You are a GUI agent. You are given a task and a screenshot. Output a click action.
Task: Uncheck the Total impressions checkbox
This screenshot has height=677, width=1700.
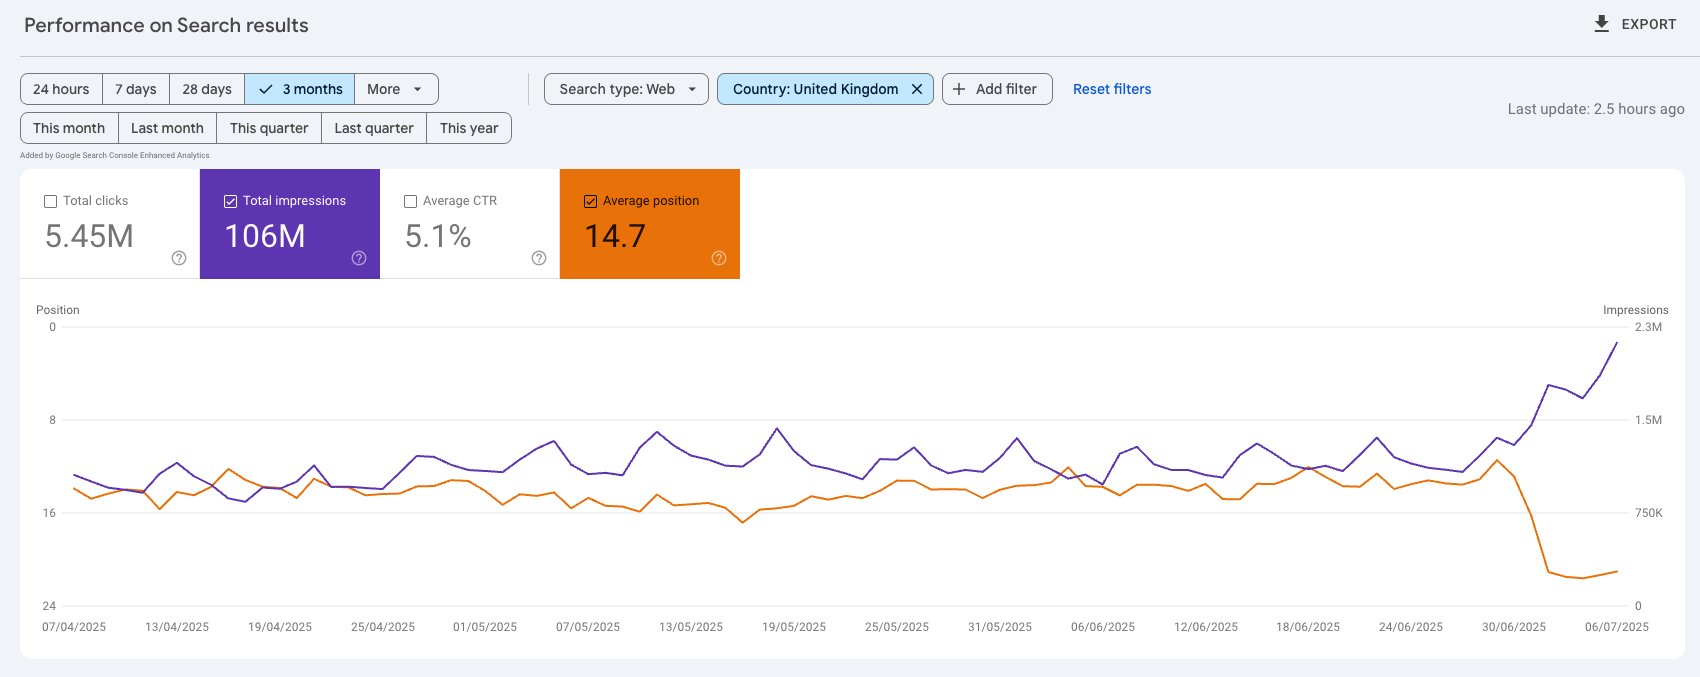231,201
